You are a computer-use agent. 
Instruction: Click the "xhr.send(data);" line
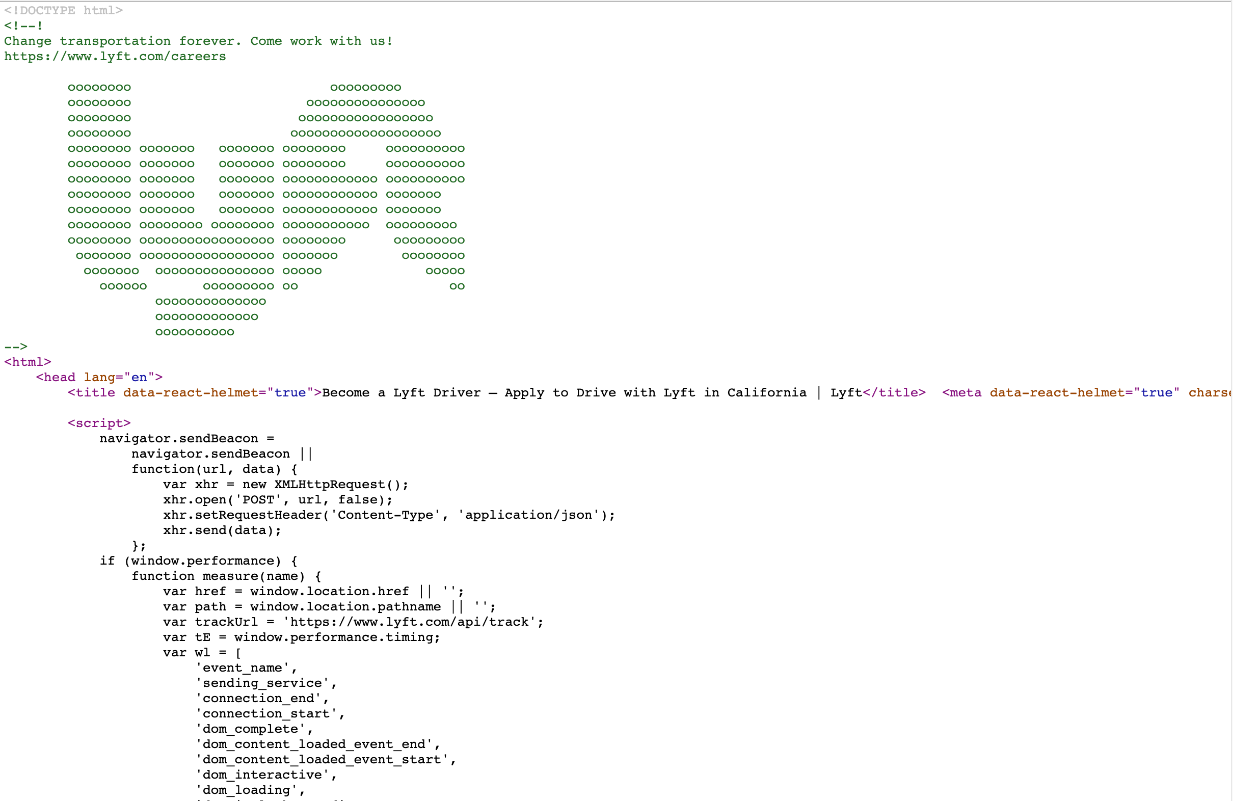click(223, 530)
